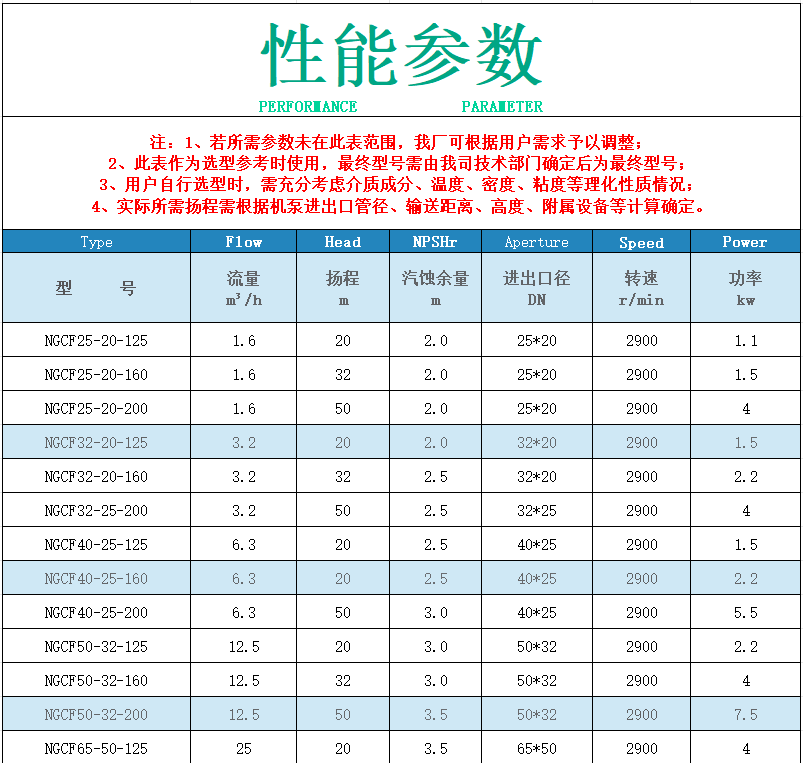
Task: Click the 5.5 power value cell
Action: click(745, 613)
